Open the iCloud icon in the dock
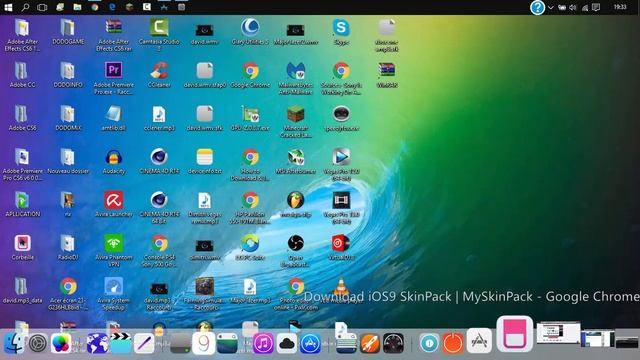The image size is (640, 360). (x=287, y=344)
